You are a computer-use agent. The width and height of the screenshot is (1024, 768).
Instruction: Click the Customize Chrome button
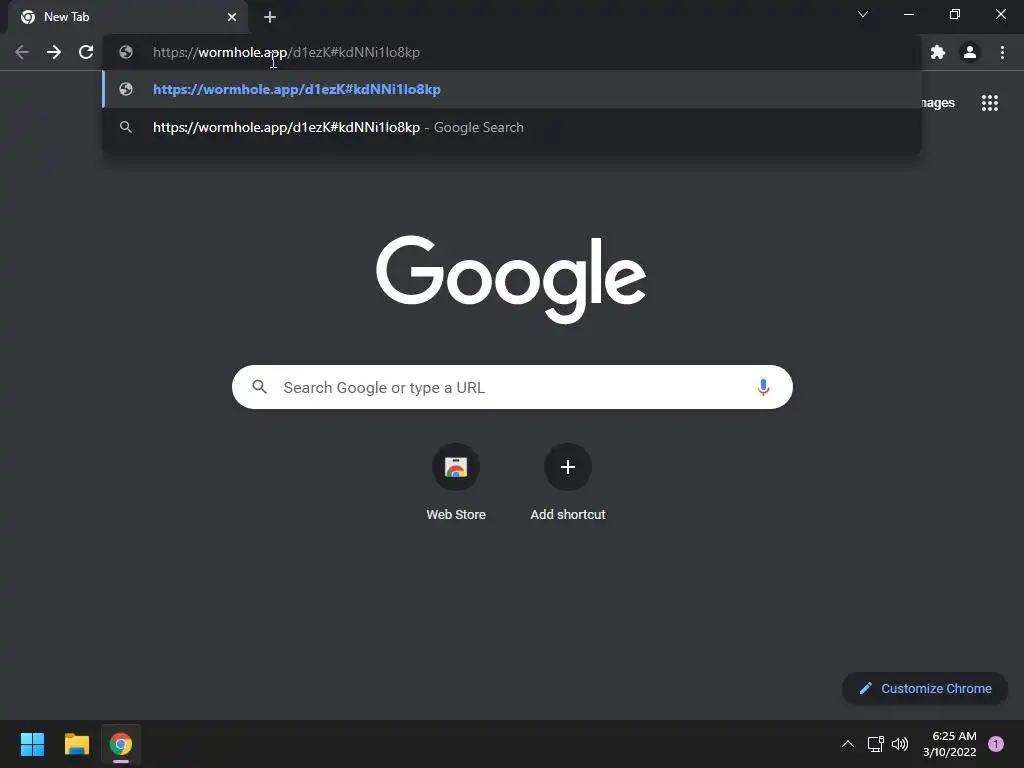tap(925, 688)
